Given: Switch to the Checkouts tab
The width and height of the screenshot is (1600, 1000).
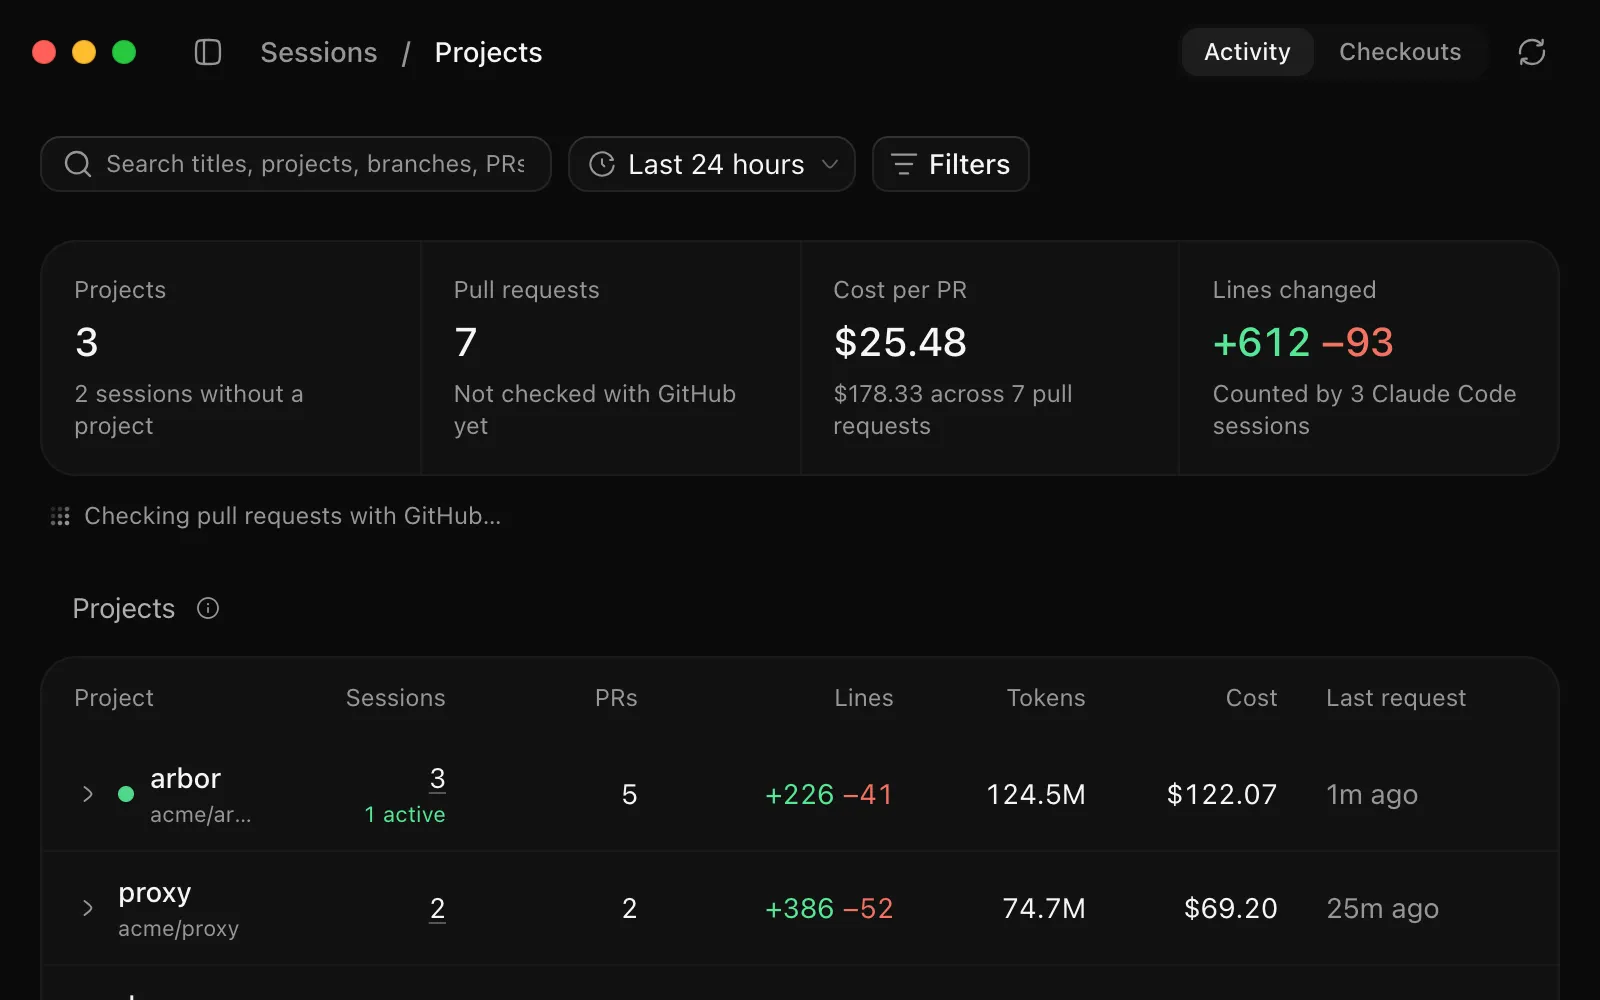Looking at the screenshot, I should pyautogui.click(x=1400, y=52).
